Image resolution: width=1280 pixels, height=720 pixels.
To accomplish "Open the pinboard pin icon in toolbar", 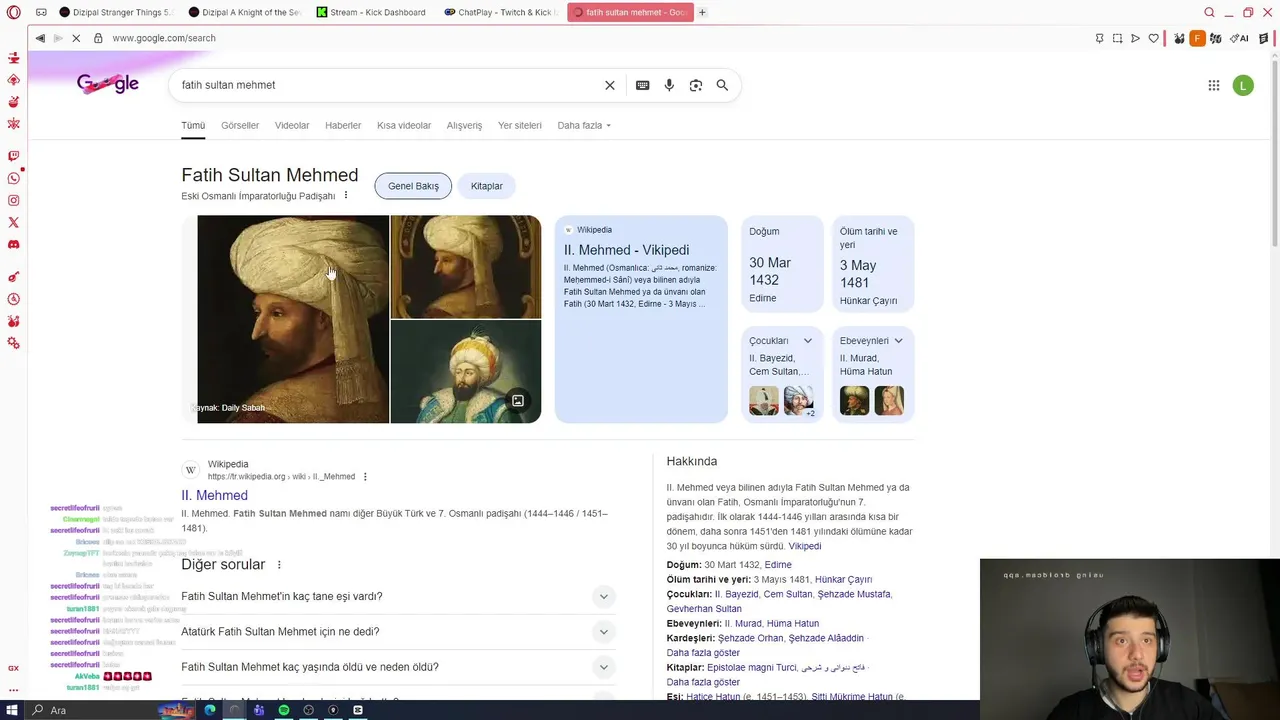I will click(x=1099, y=38).
